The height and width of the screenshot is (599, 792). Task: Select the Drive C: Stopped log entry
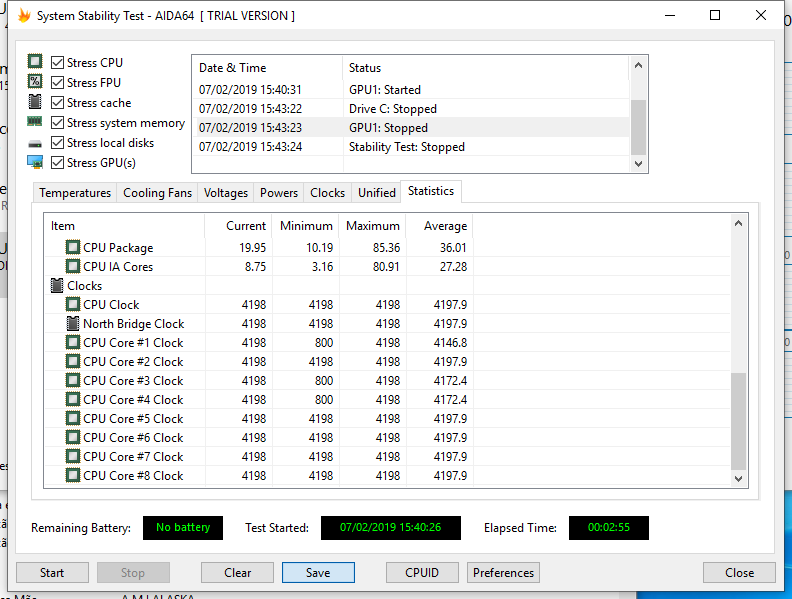(412, 109)
